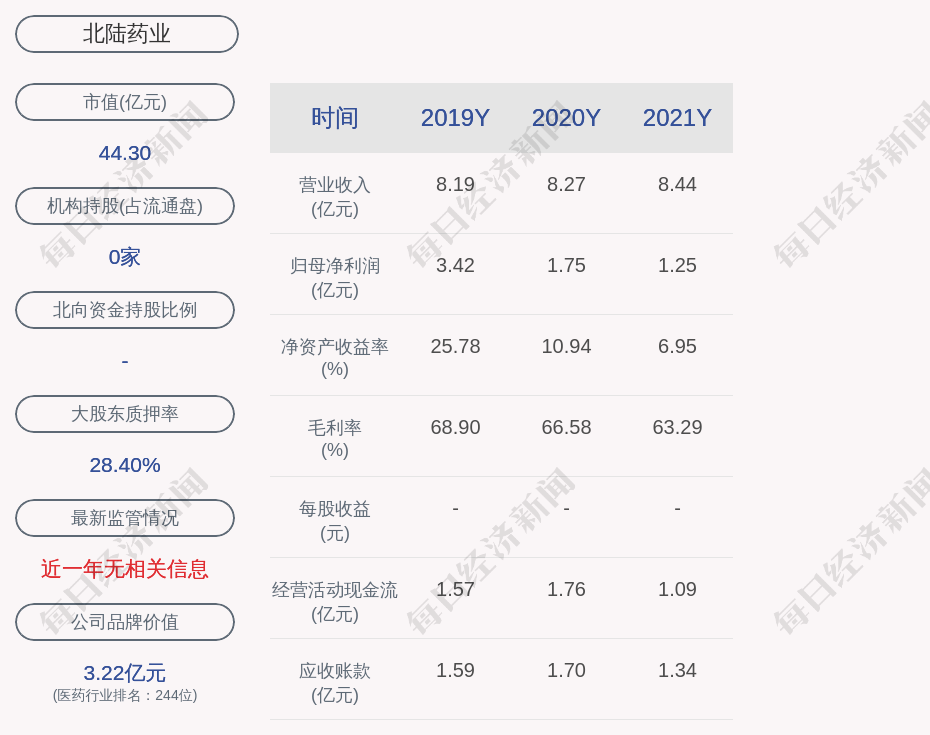
Task: Click the 经营活动现金流(亿元) row label
Action: click(x=335, y=602)
